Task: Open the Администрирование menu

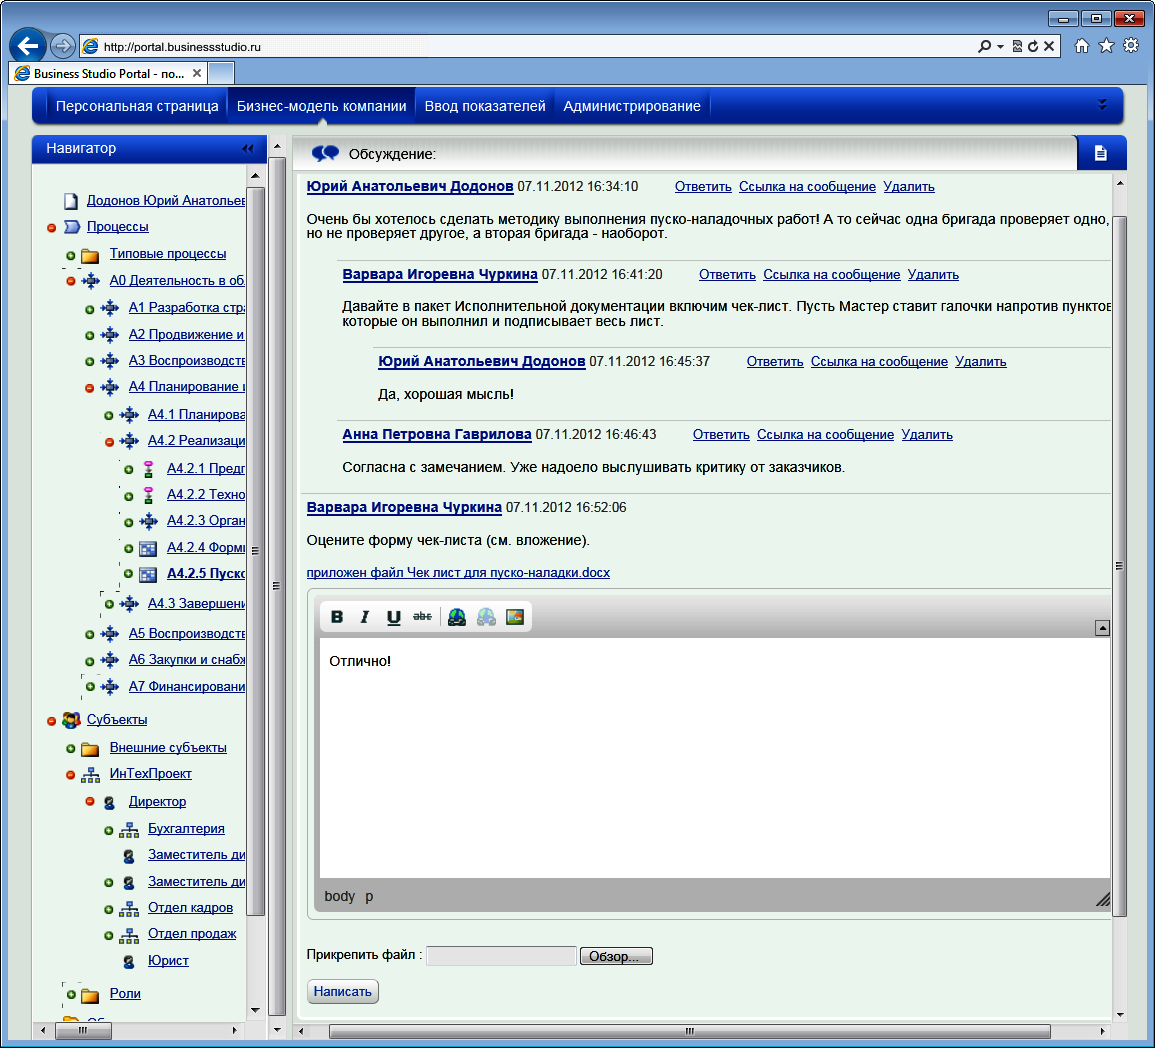Action: point(631,106)
